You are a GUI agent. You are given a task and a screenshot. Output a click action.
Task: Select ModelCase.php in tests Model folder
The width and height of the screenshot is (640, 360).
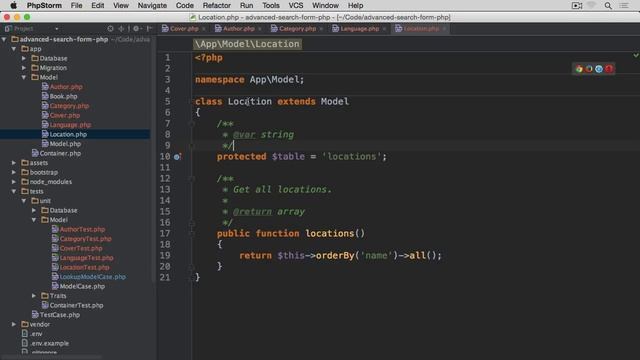(x=82, y=286)
